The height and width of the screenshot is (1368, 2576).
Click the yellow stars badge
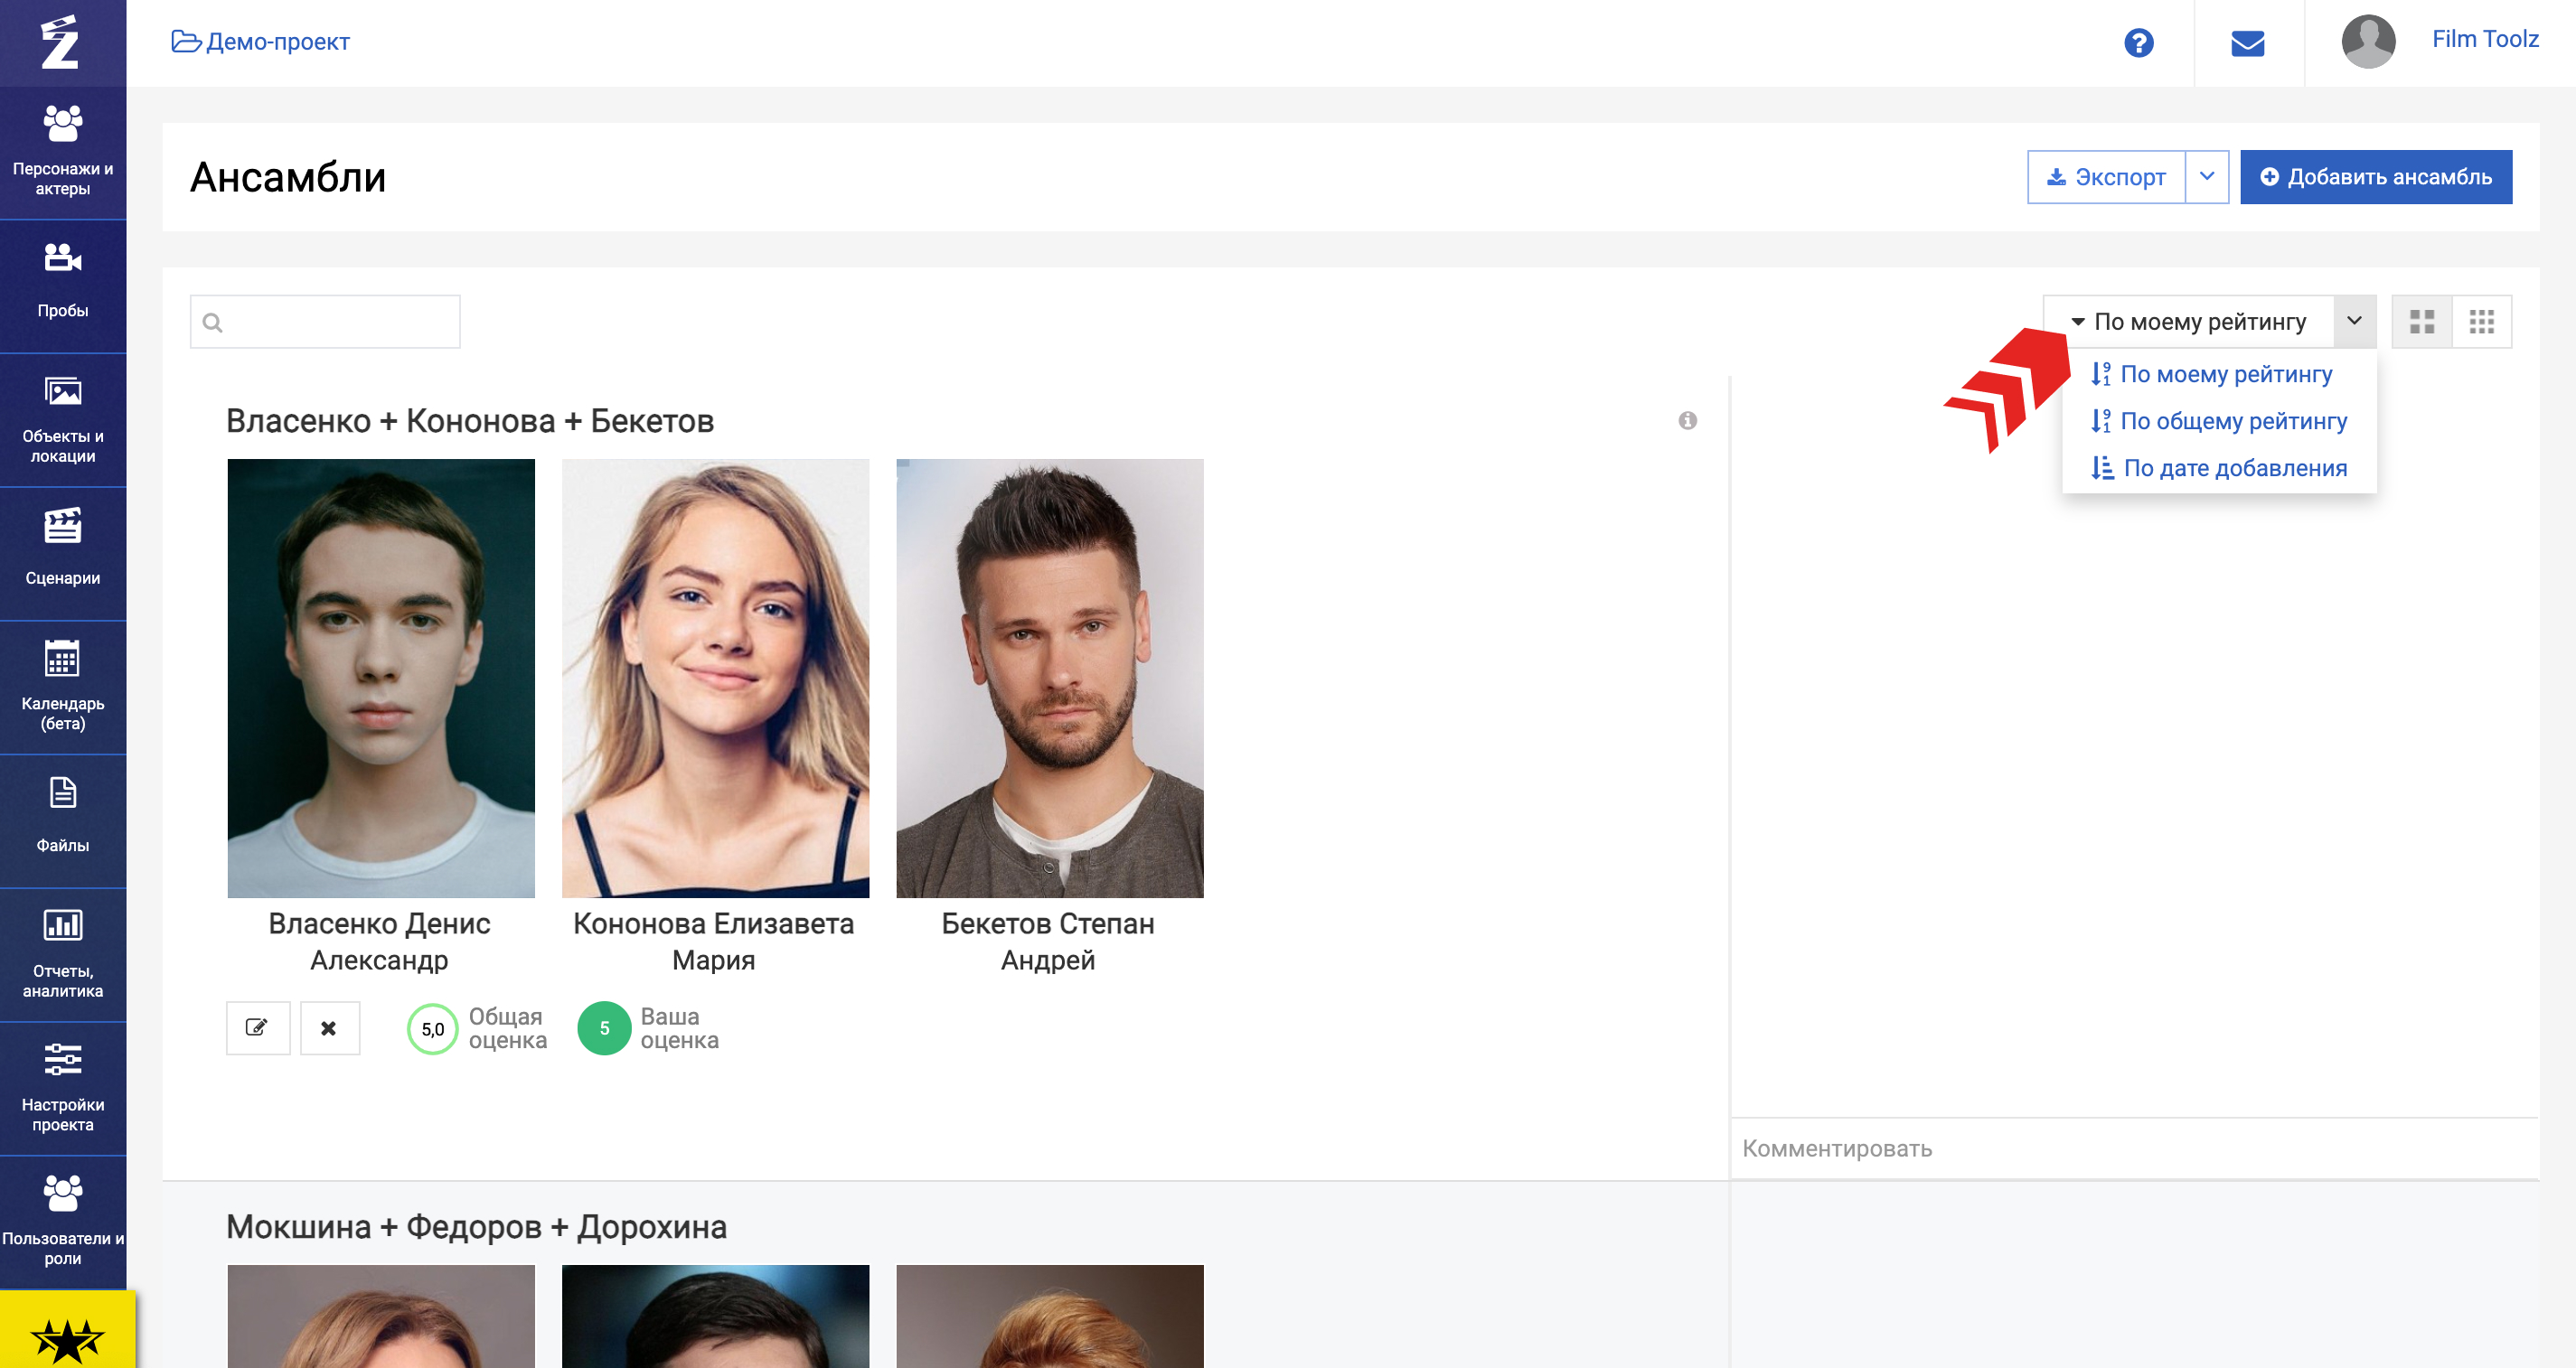(67, 1332)
